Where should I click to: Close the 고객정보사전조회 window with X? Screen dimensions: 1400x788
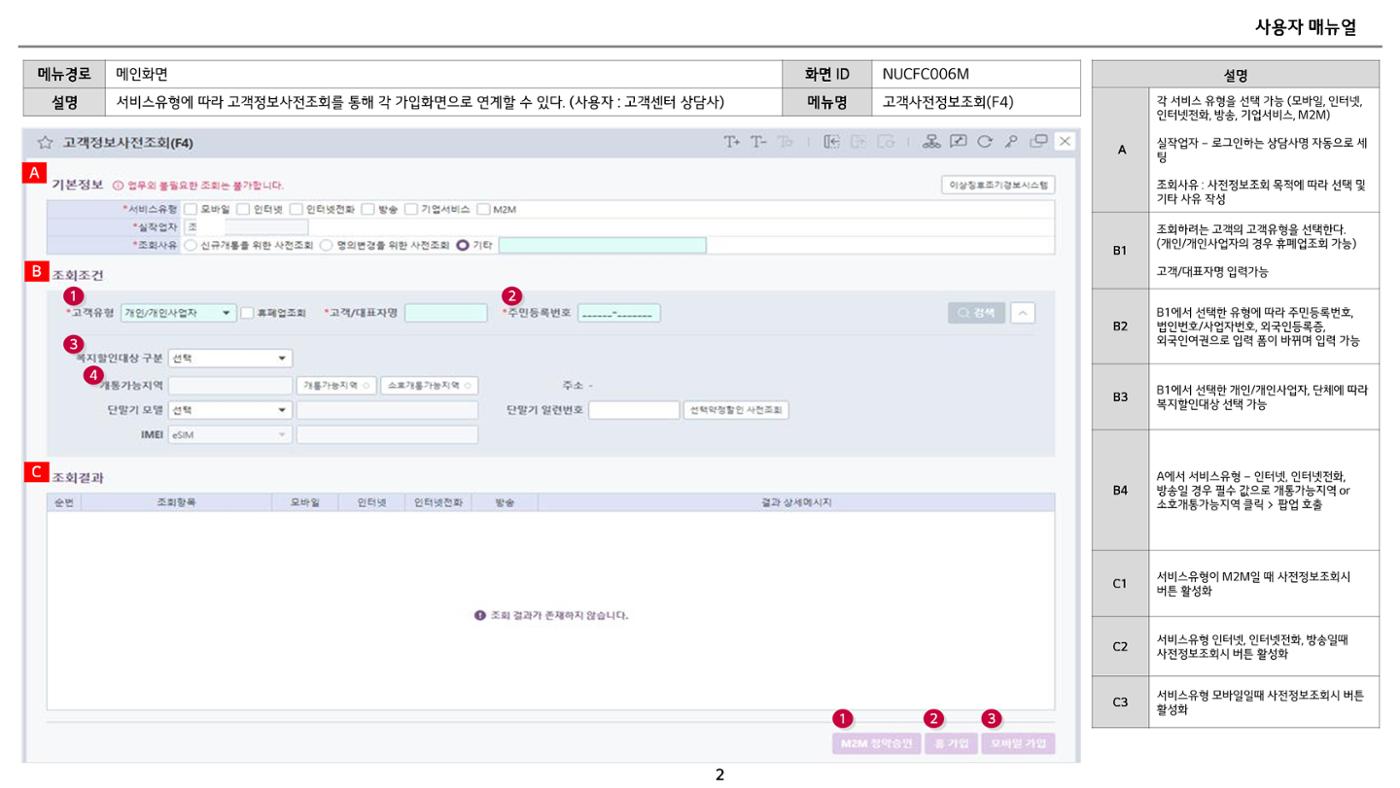click(1065, 142)
